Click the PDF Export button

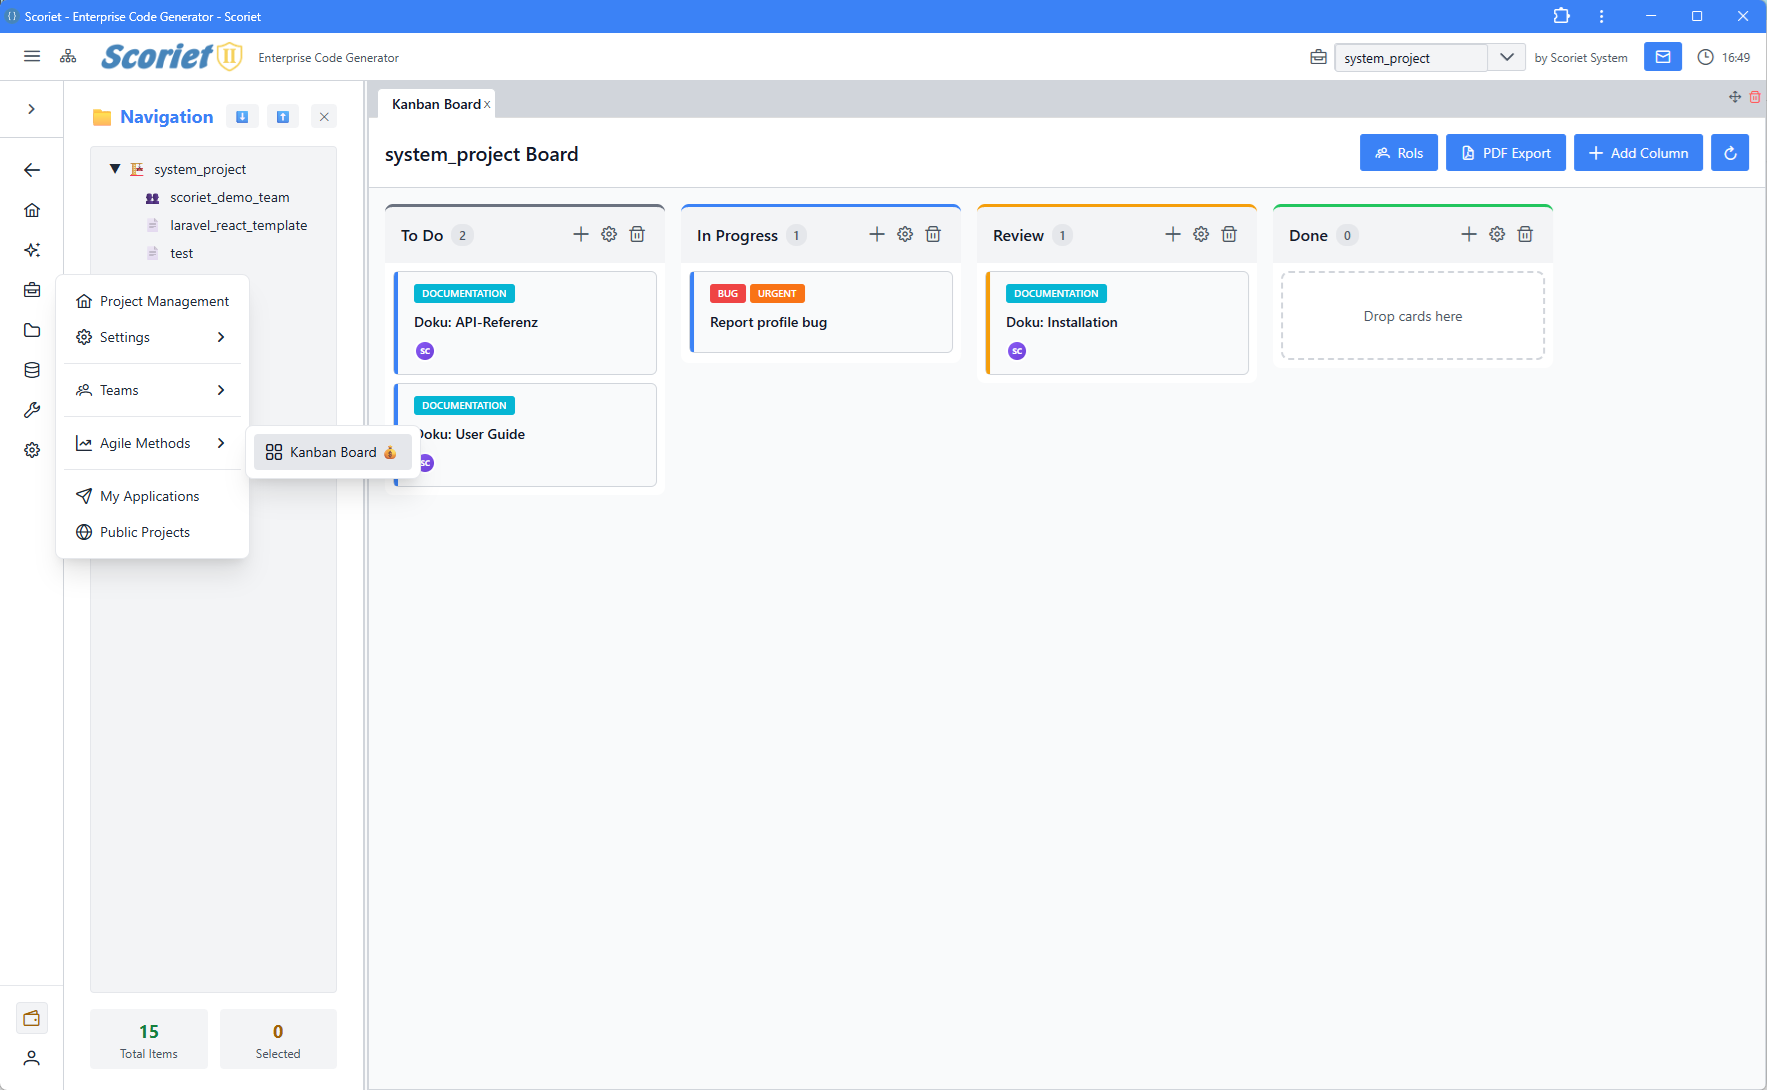[1505, 152]
